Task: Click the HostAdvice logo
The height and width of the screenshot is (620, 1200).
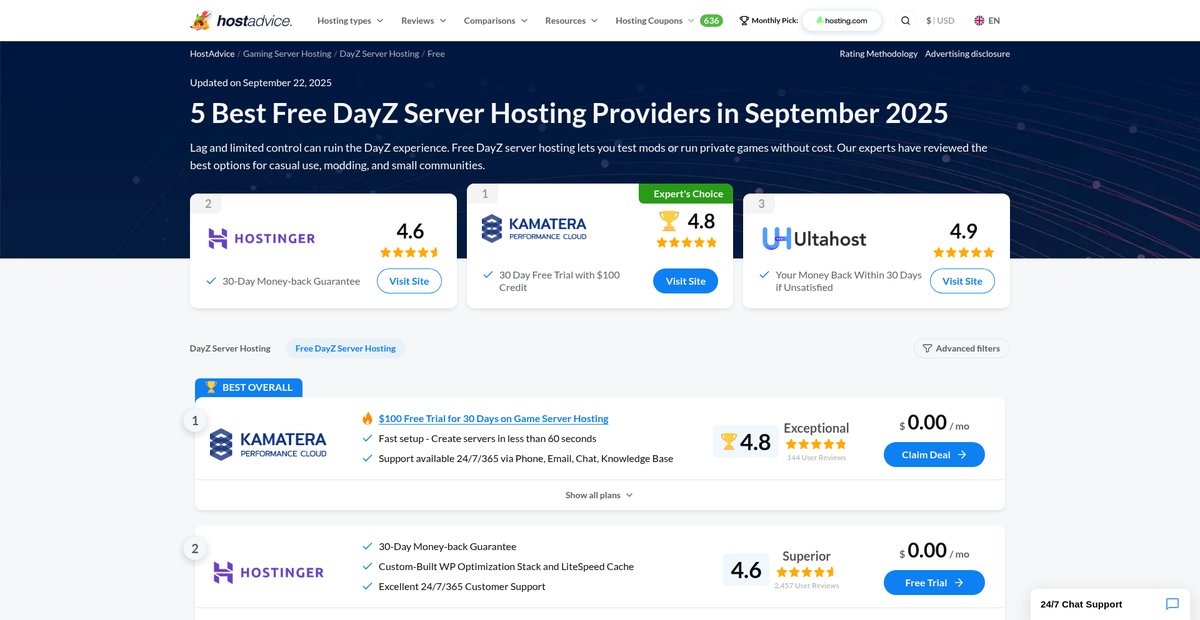Action: tap(240, 20)
